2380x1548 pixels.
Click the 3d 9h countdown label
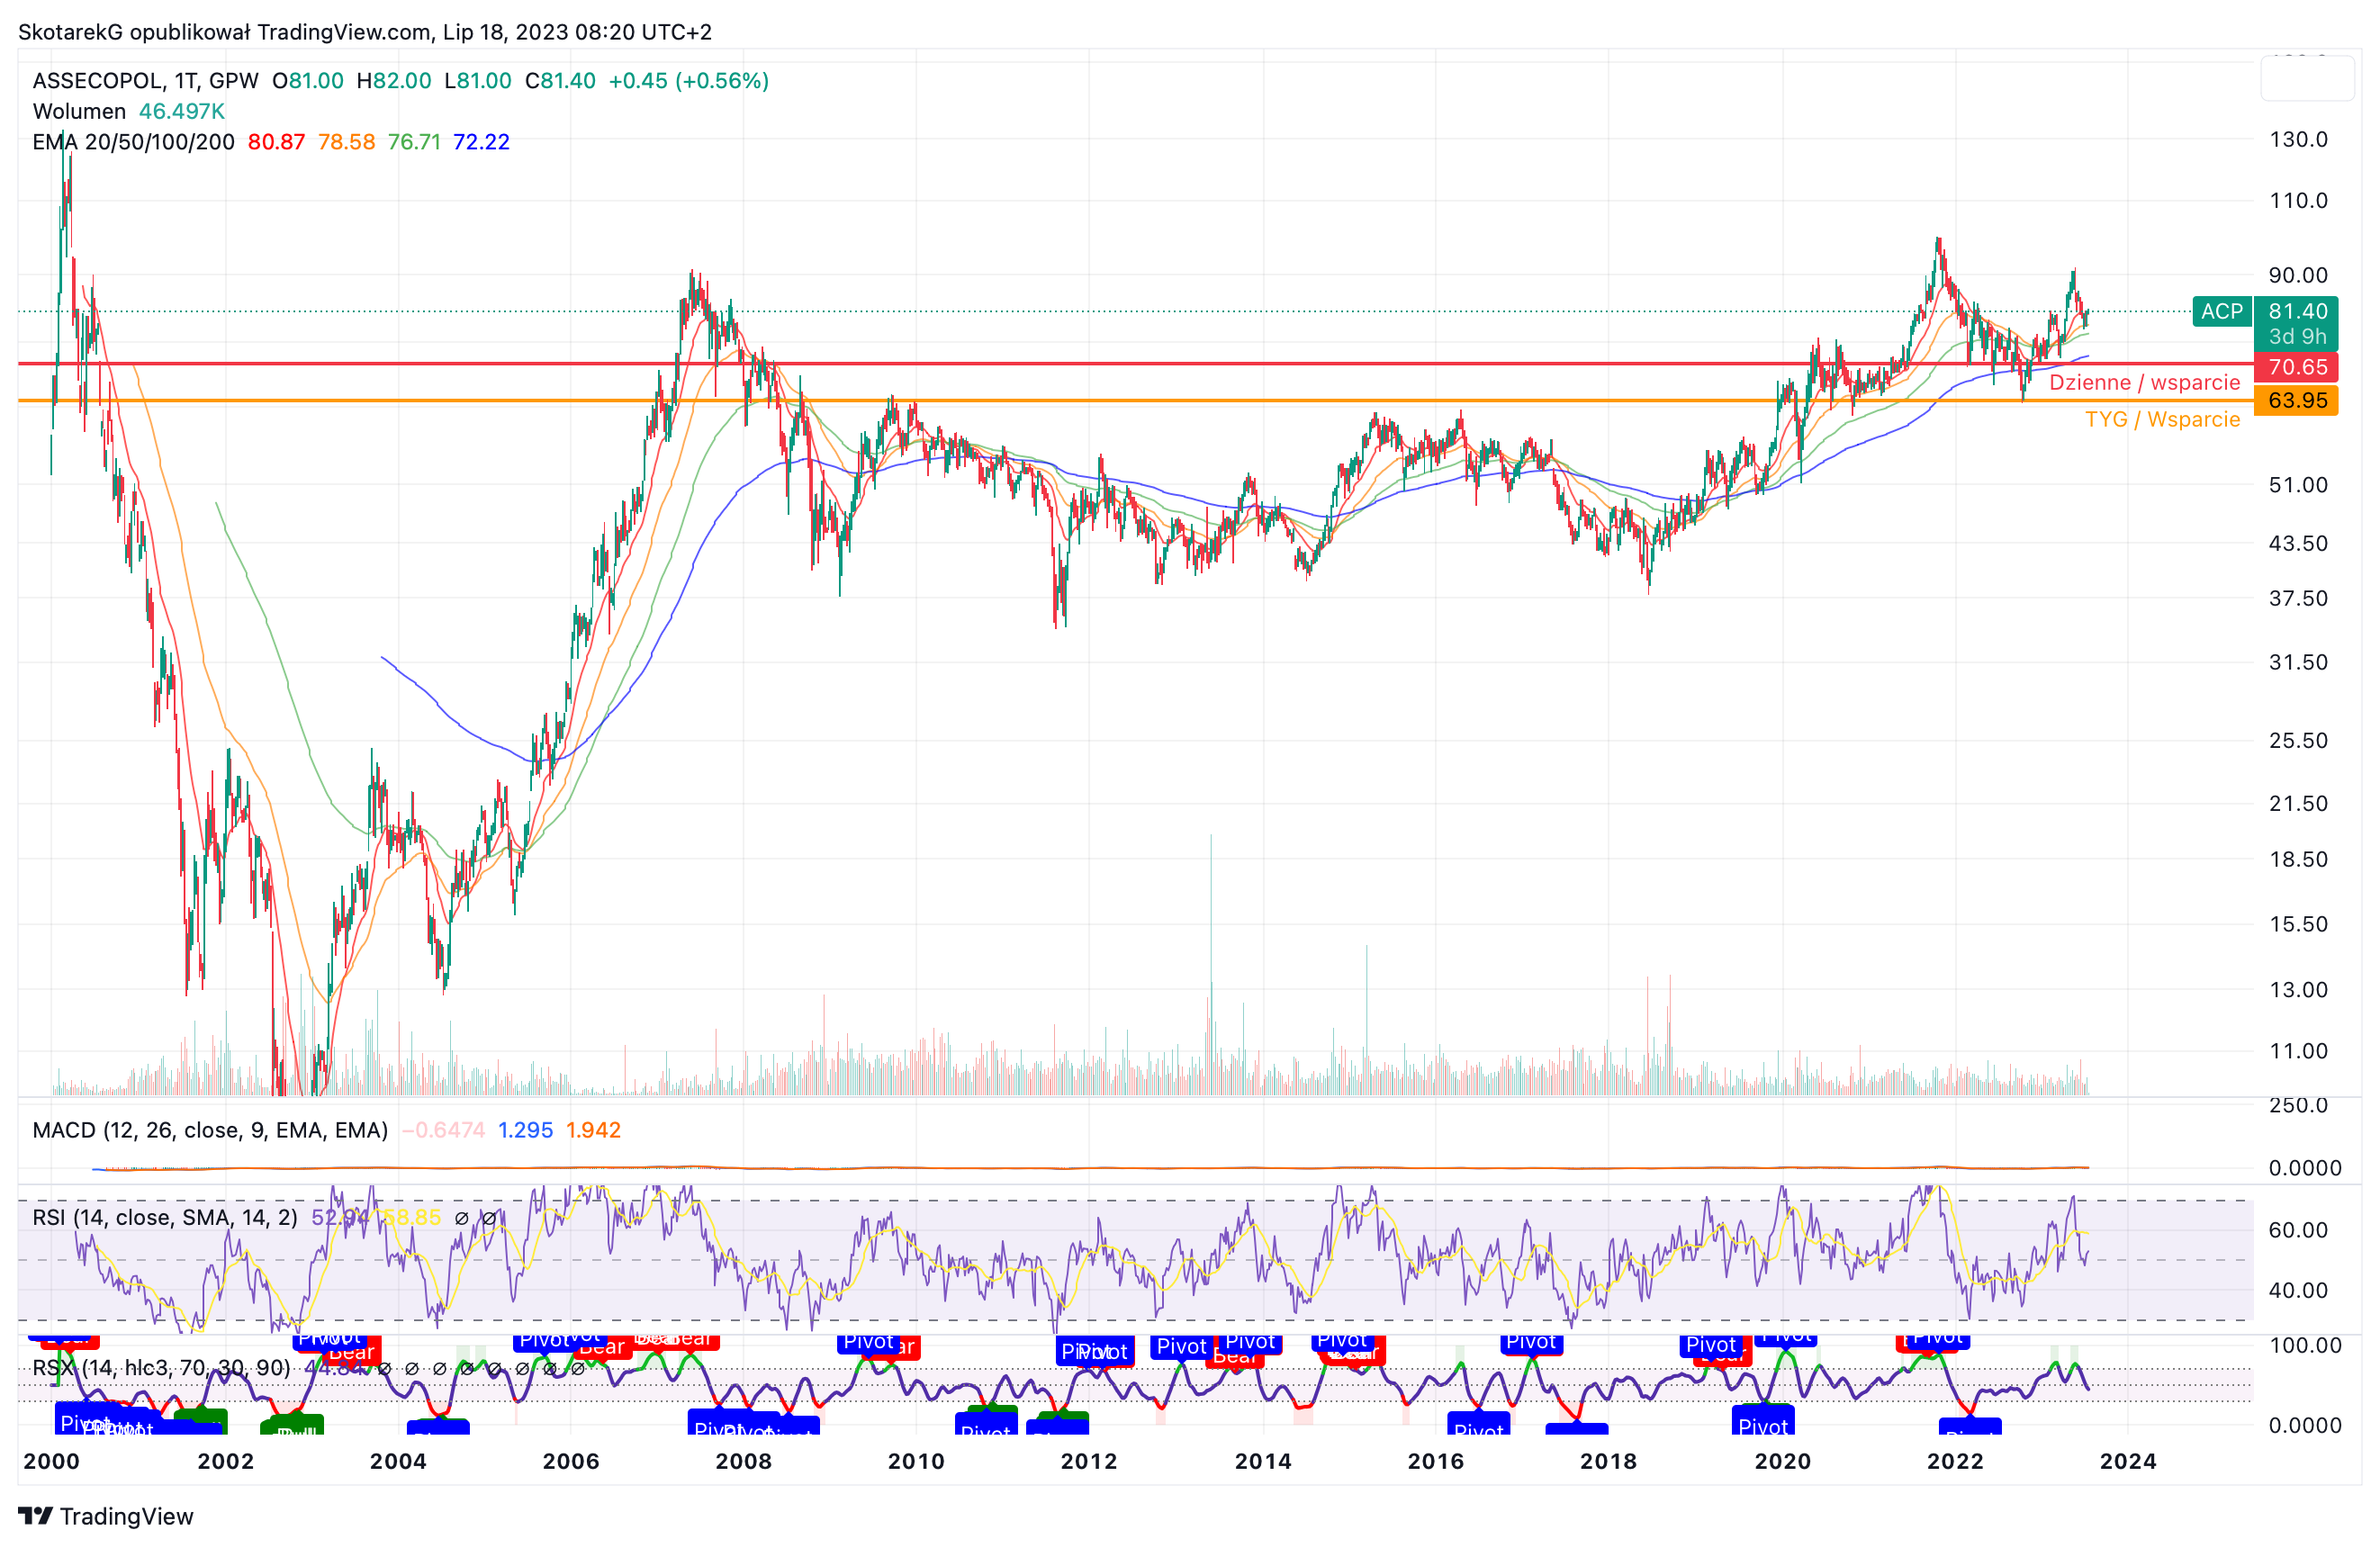coord(2297,337)
